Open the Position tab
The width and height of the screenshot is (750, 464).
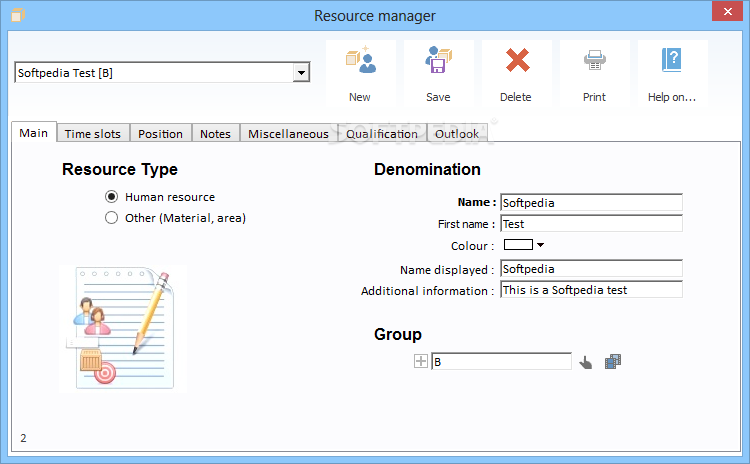pyautogui.click(x=160, y=134)
